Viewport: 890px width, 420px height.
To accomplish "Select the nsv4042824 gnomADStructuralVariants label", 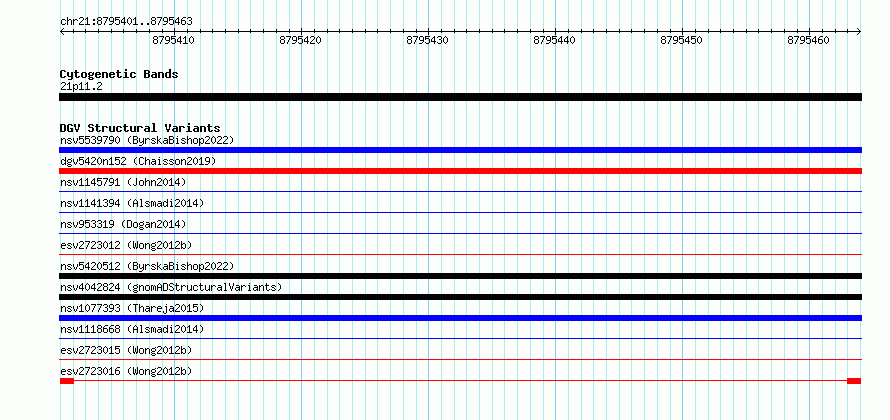I will click(171, 287).
